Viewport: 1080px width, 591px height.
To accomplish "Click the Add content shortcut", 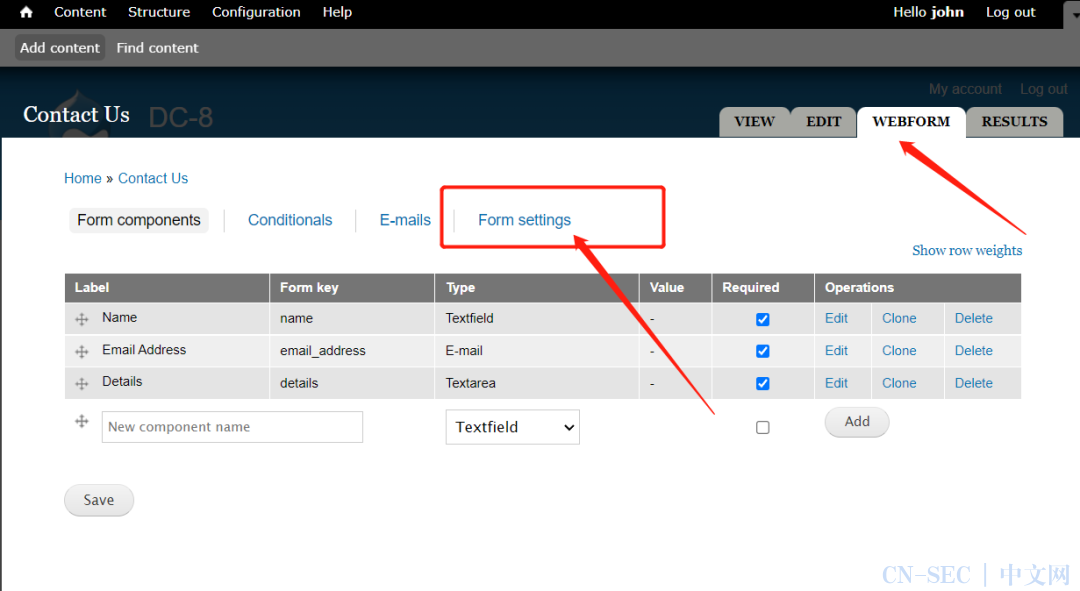I will tap(60, 48).
